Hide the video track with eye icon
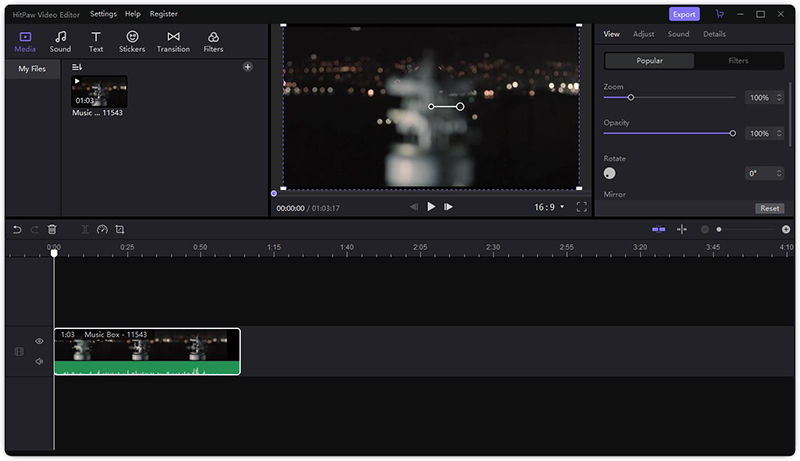Screen dimensions: 800x461 [x=39, y=341]
